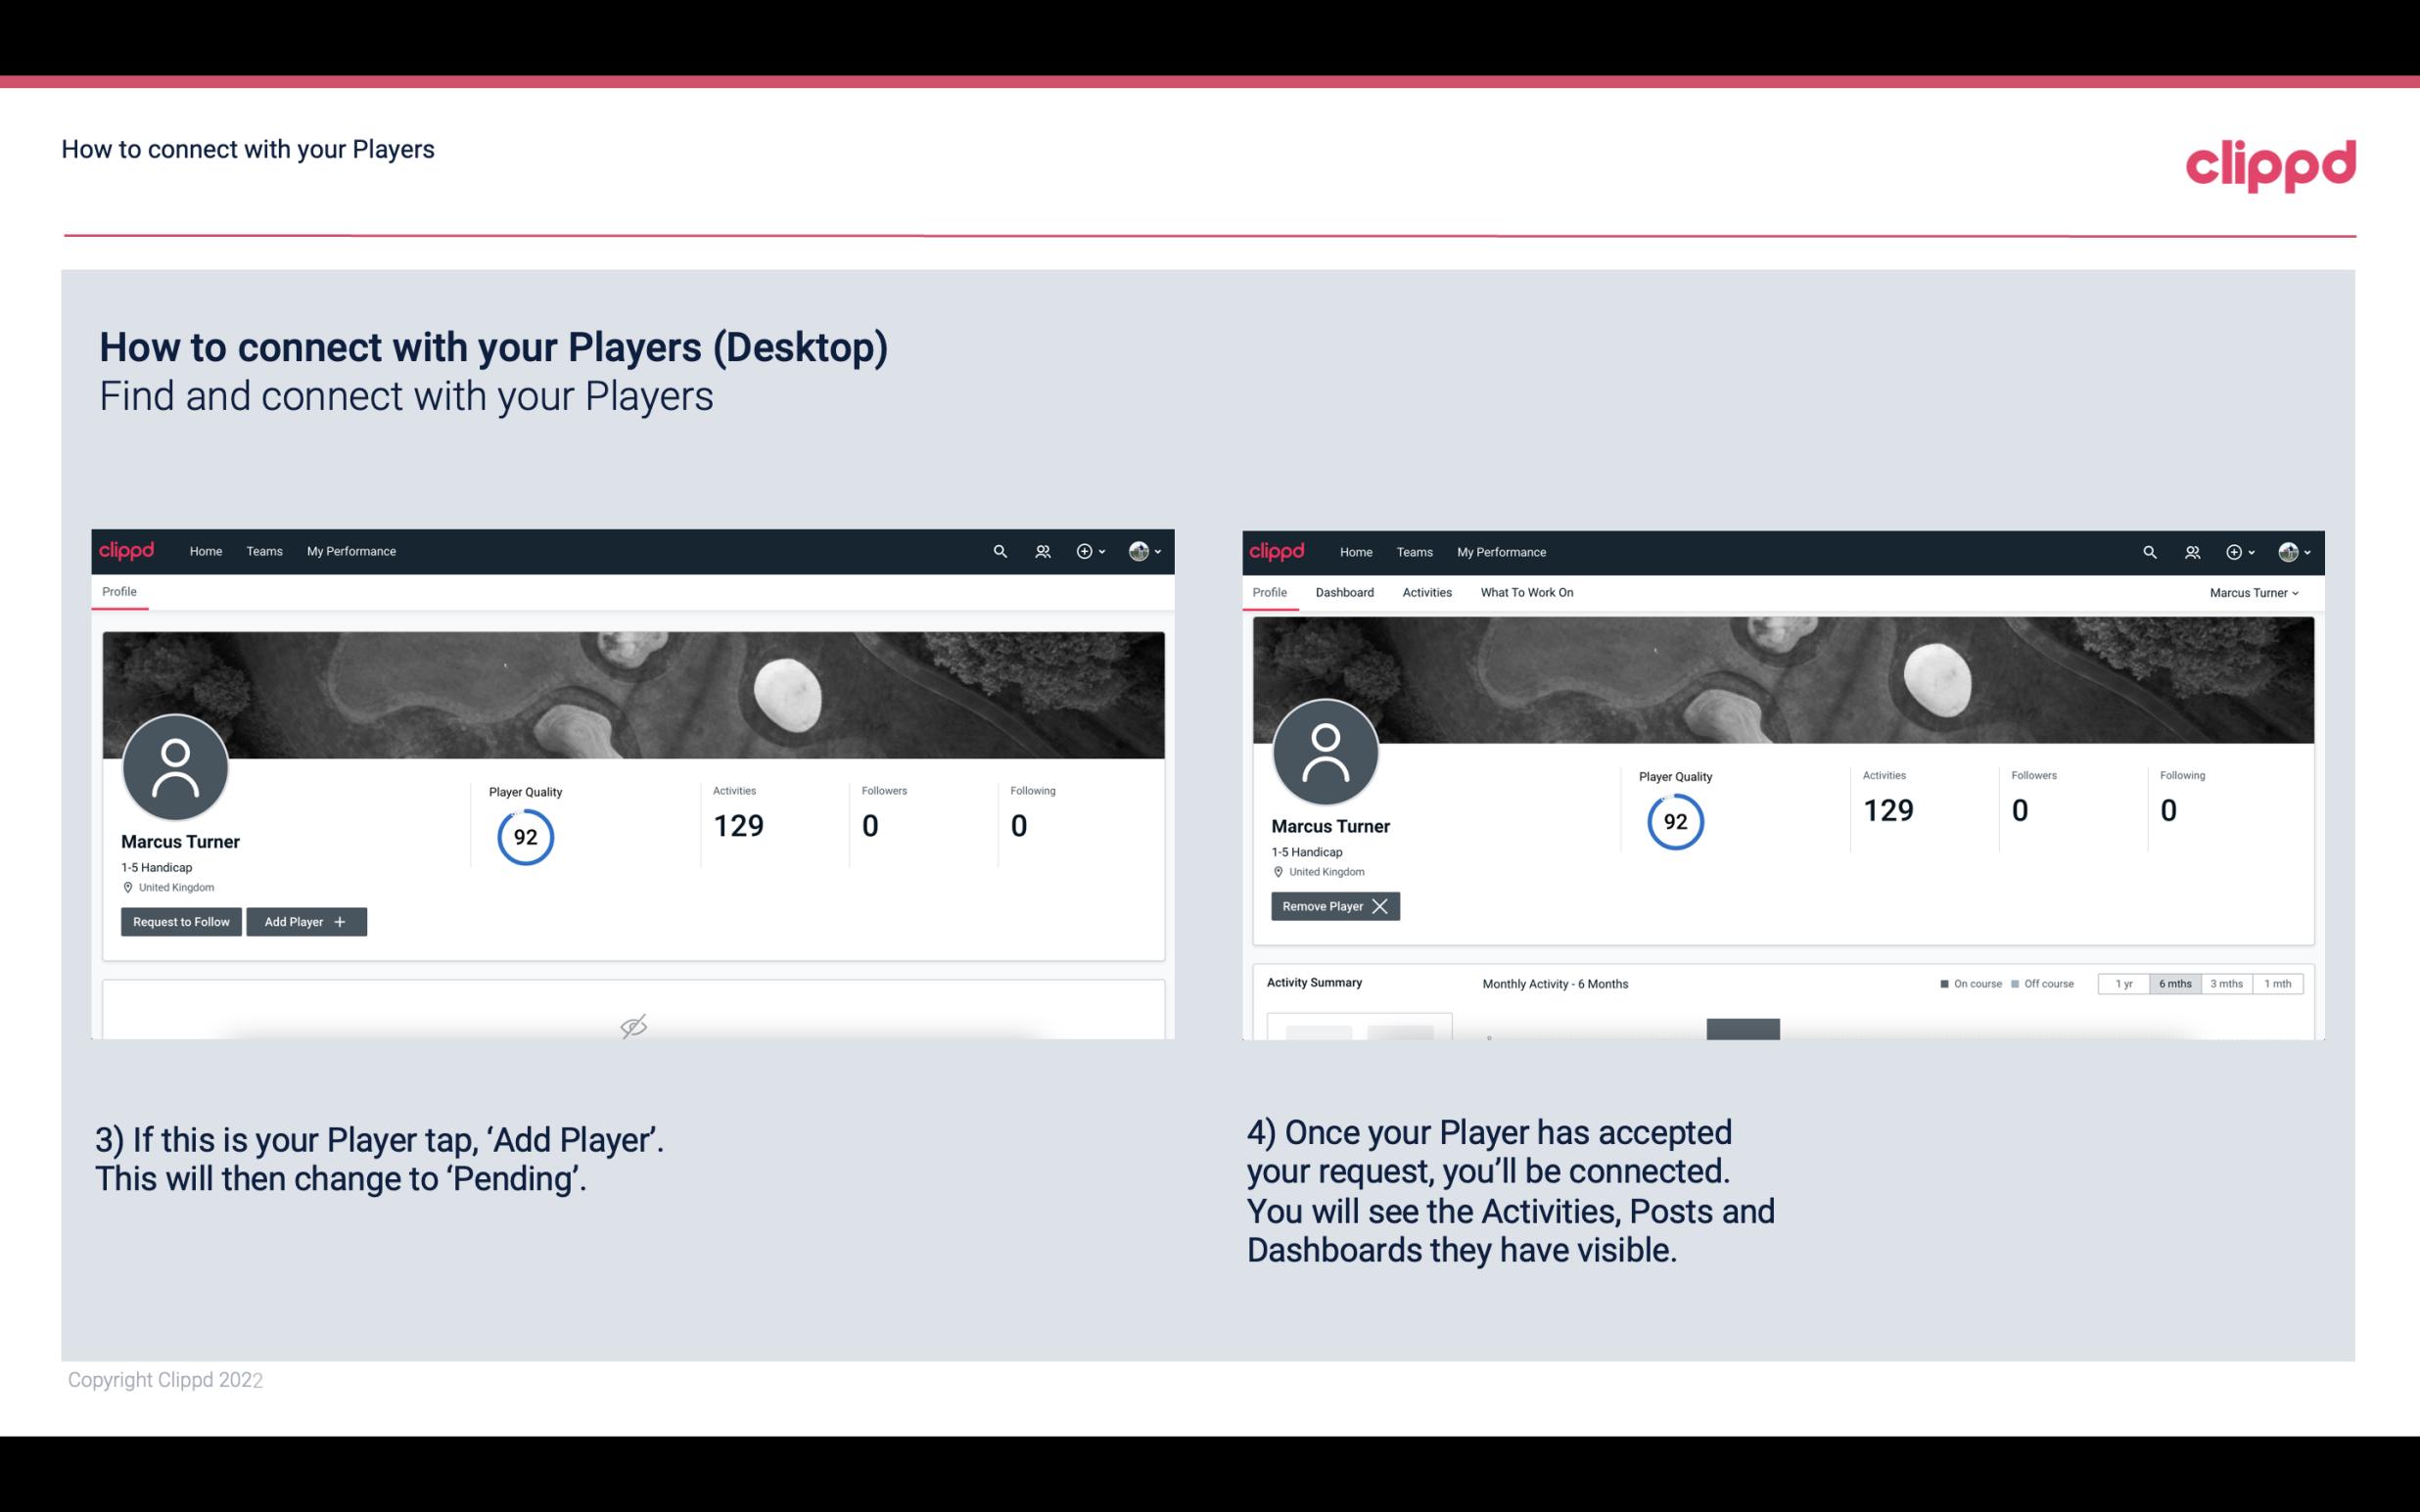Toggle the 6 months activity view
Viewport: 2420px width, 1512px height.
2172,983
